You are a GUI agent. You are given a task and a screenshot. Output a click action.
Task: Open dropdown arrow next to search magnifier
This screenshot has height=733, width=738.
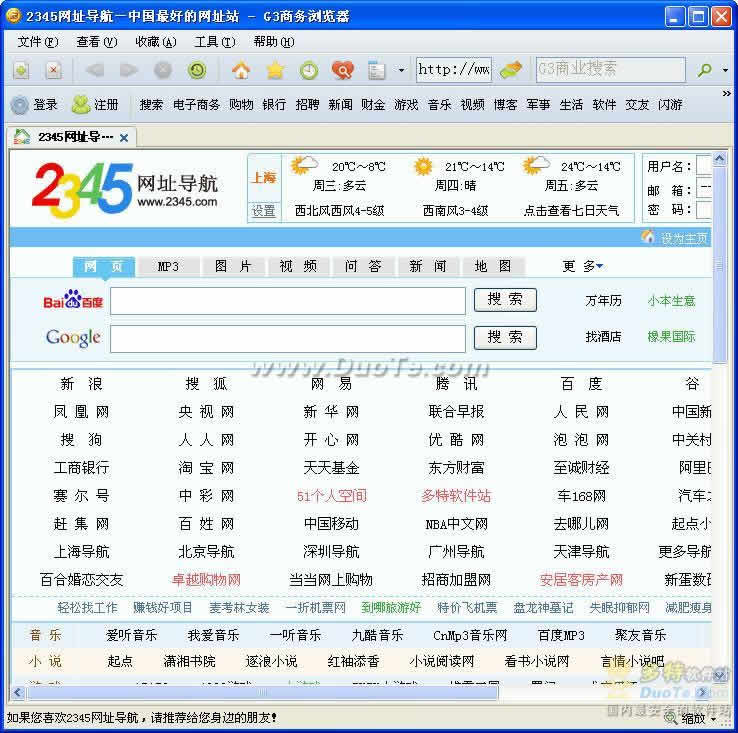(x=725, y=70)
